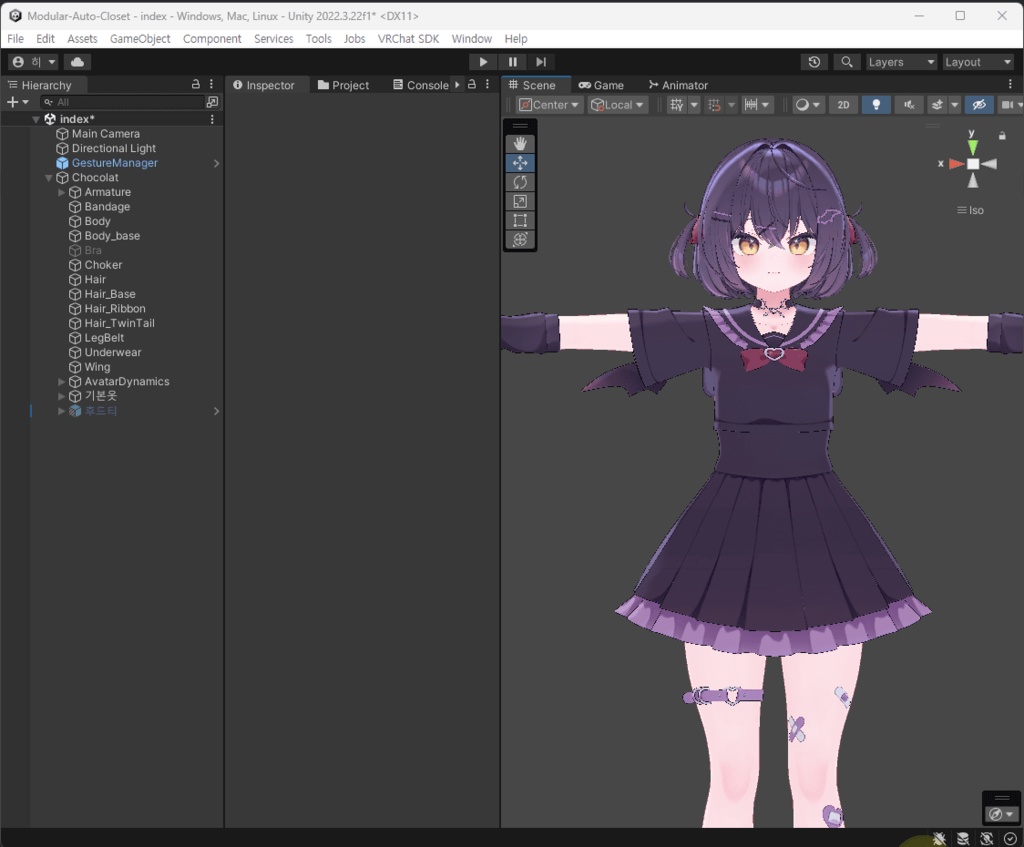Screen dimensions: 1024x847
Task: Select the Rect transform tool
Action: (x=520, y=221)
